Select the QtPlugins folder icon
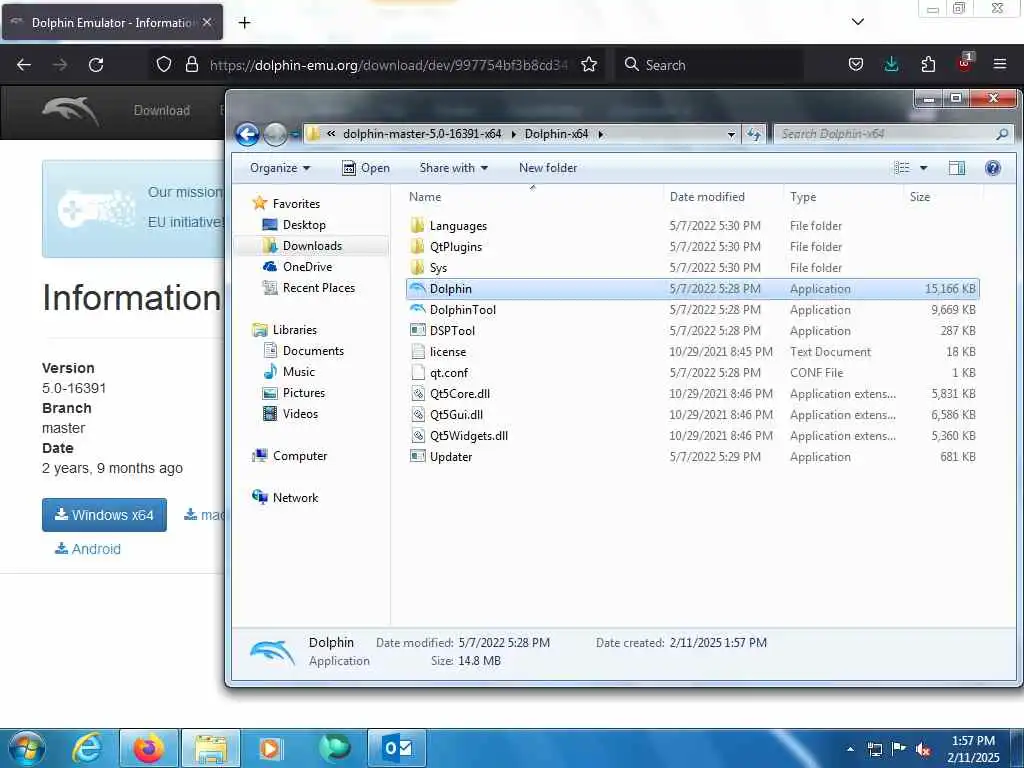1024x768 pixels. [417, 246]
